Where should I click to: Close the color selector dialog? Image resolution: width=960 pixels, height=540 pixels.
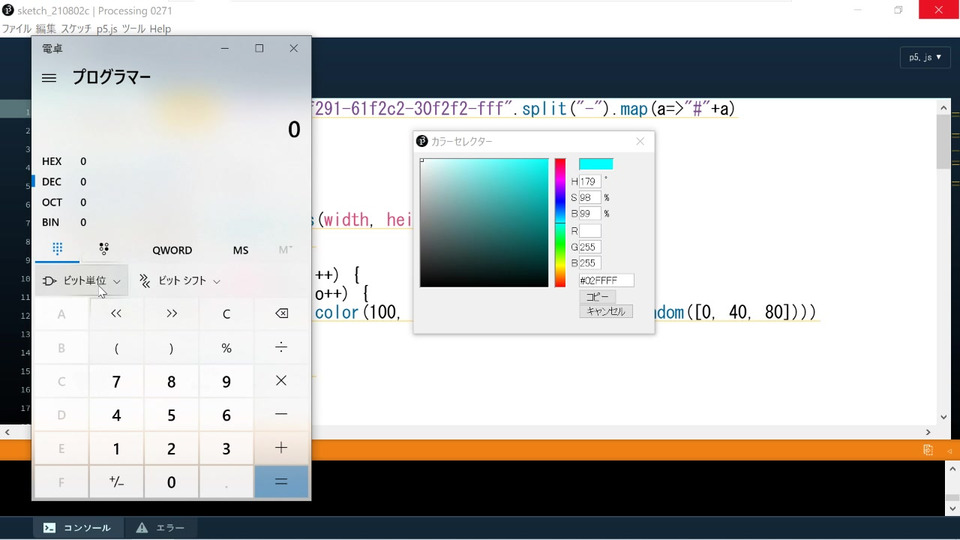point(640,141)
